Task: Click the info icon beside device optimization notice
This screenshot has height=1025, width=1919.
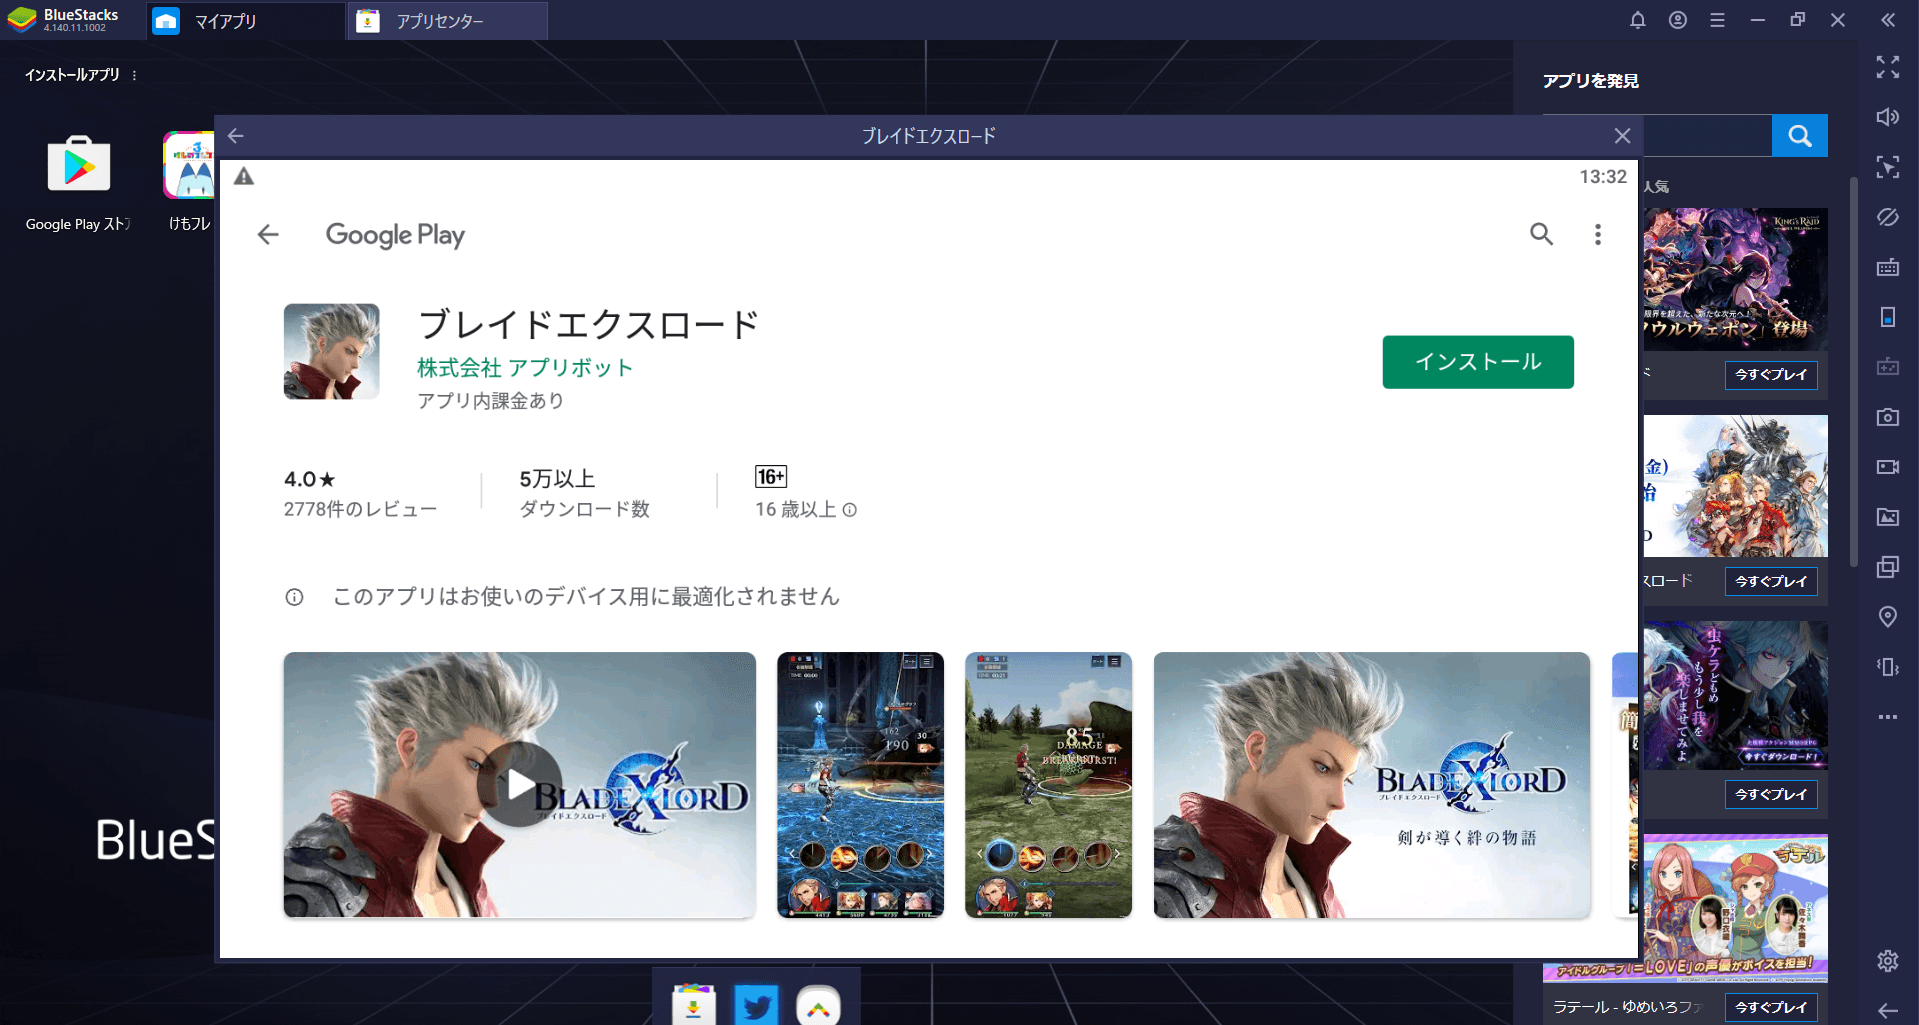Action: 294,597
